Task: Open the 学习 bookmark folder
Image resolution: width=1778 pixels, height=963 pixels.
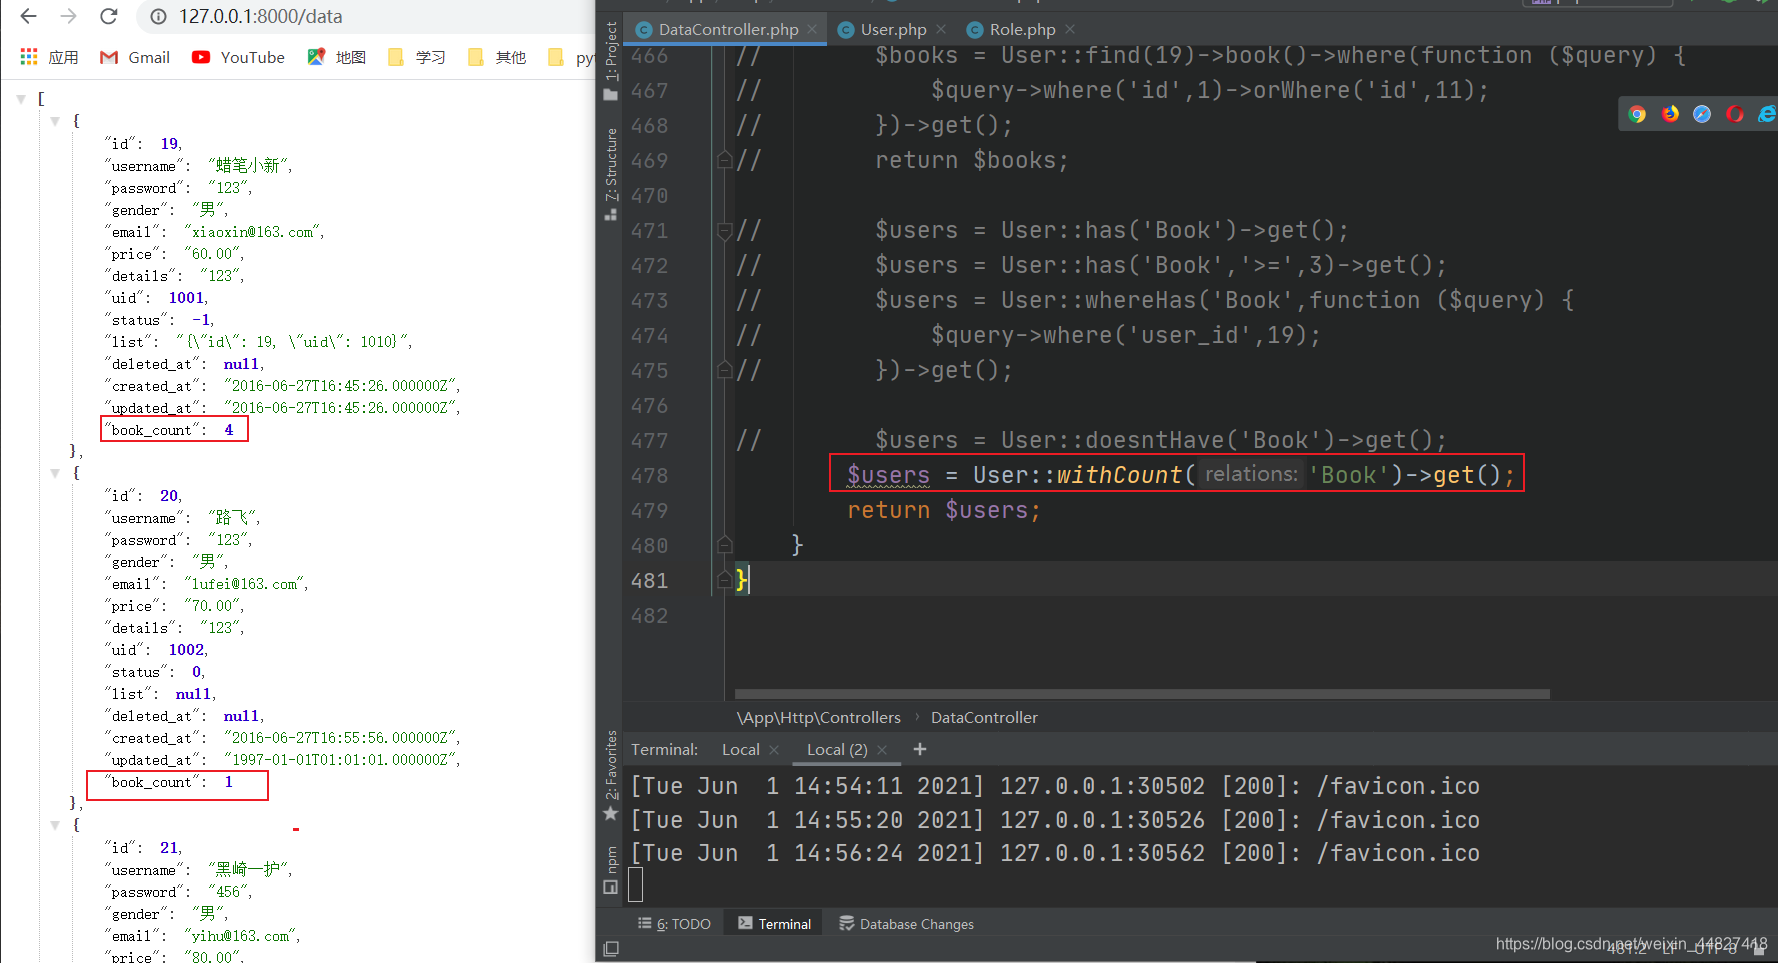Action: pos(416,57)
